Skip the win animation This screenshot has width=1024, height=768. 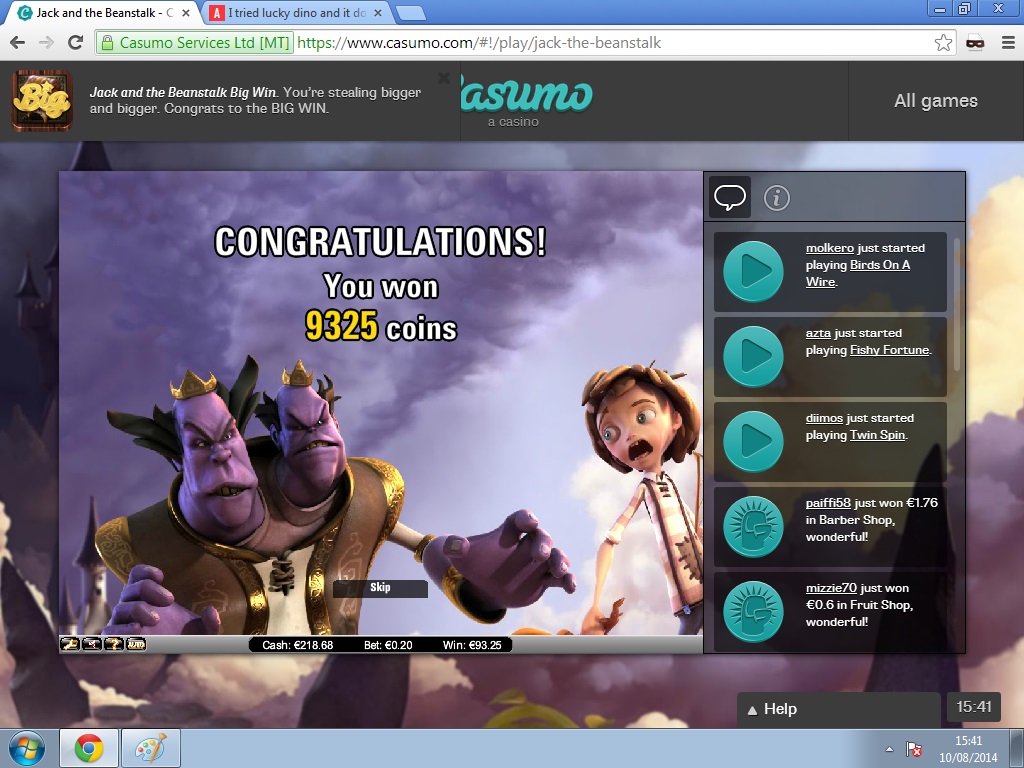click(x=380, y=588)
